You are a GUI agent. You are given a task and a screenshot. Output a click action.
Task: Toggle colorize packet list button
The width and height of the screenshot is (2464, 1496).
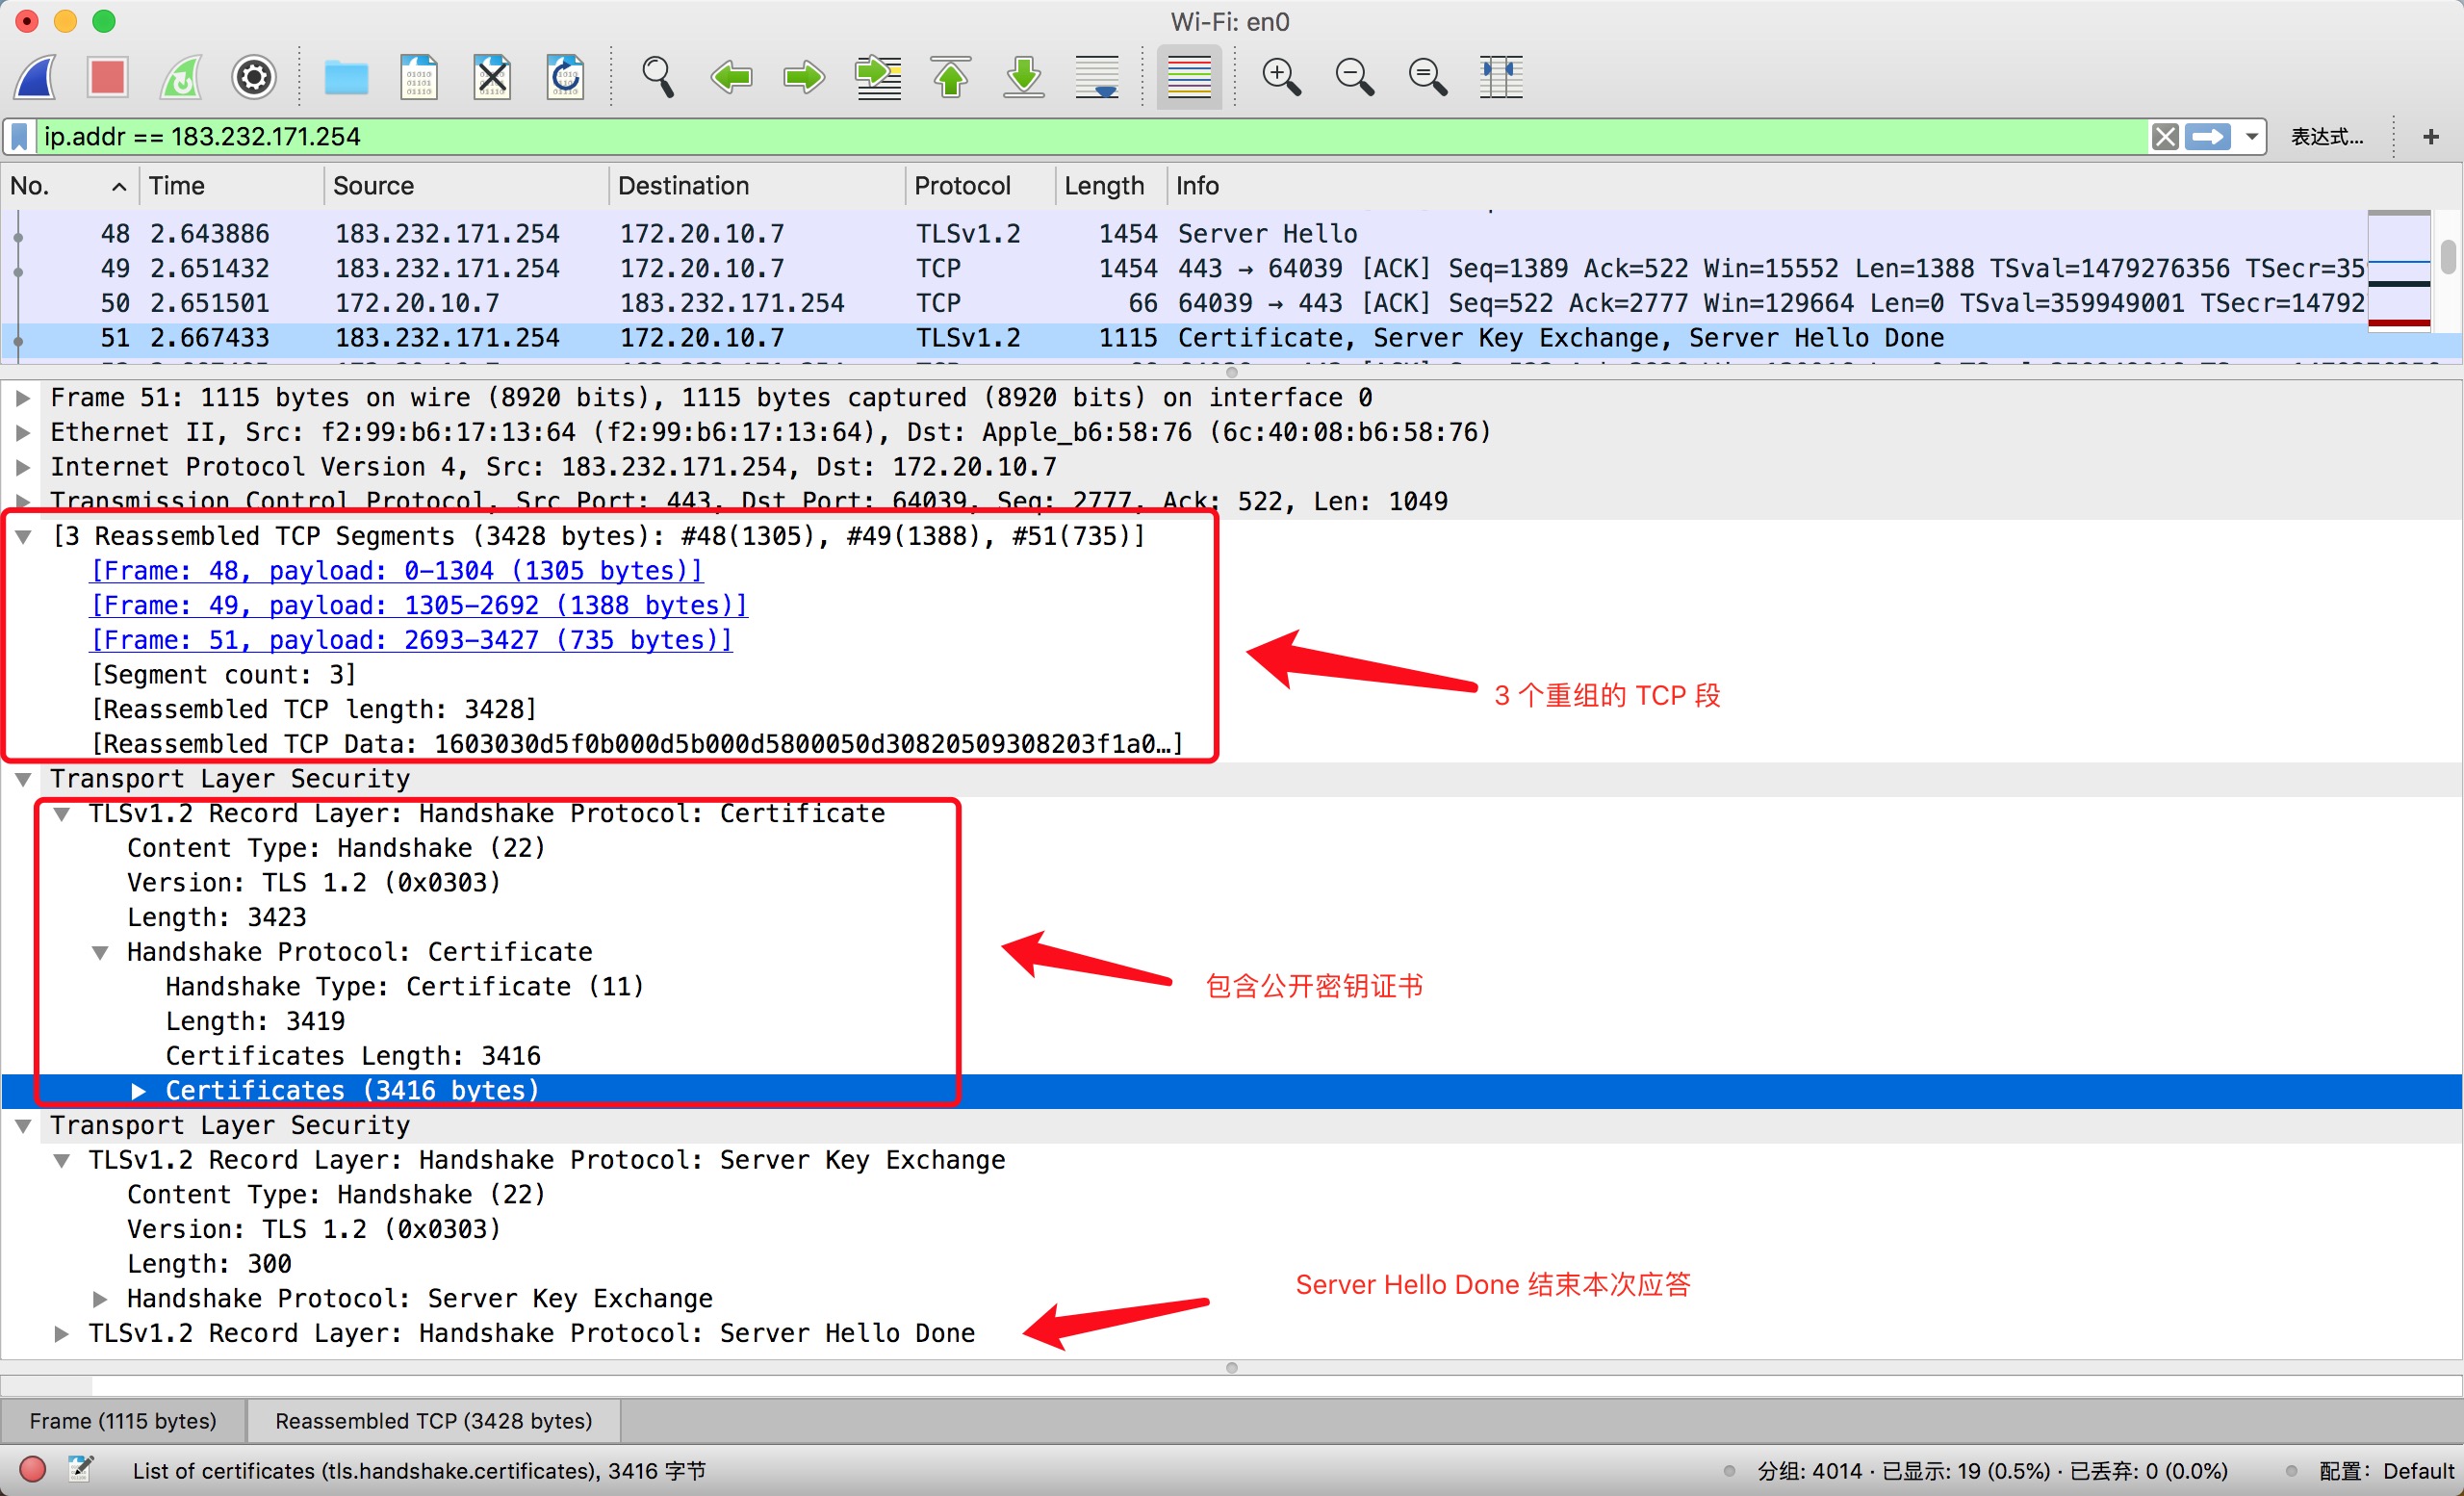(1188, 77)
